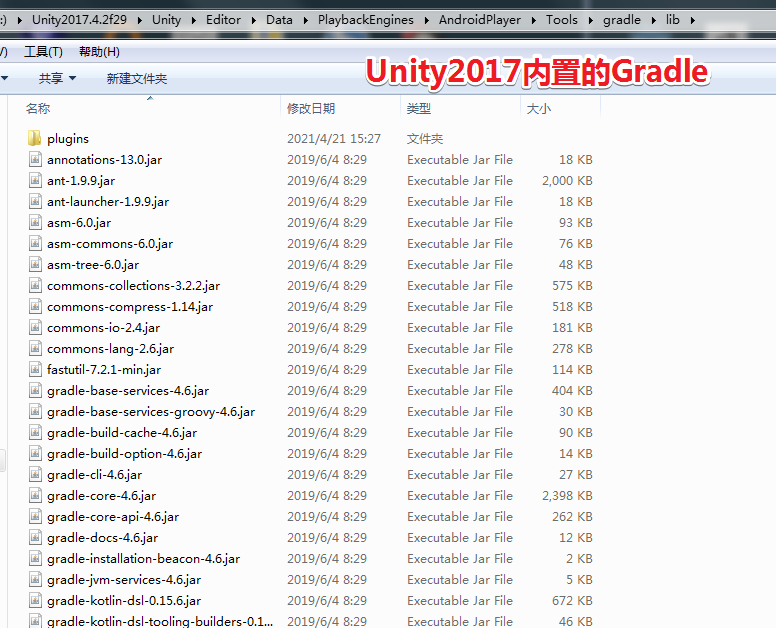Navigate to AndroidPlayer in address bar
776x628 pixels.
(x=480, y=20)
